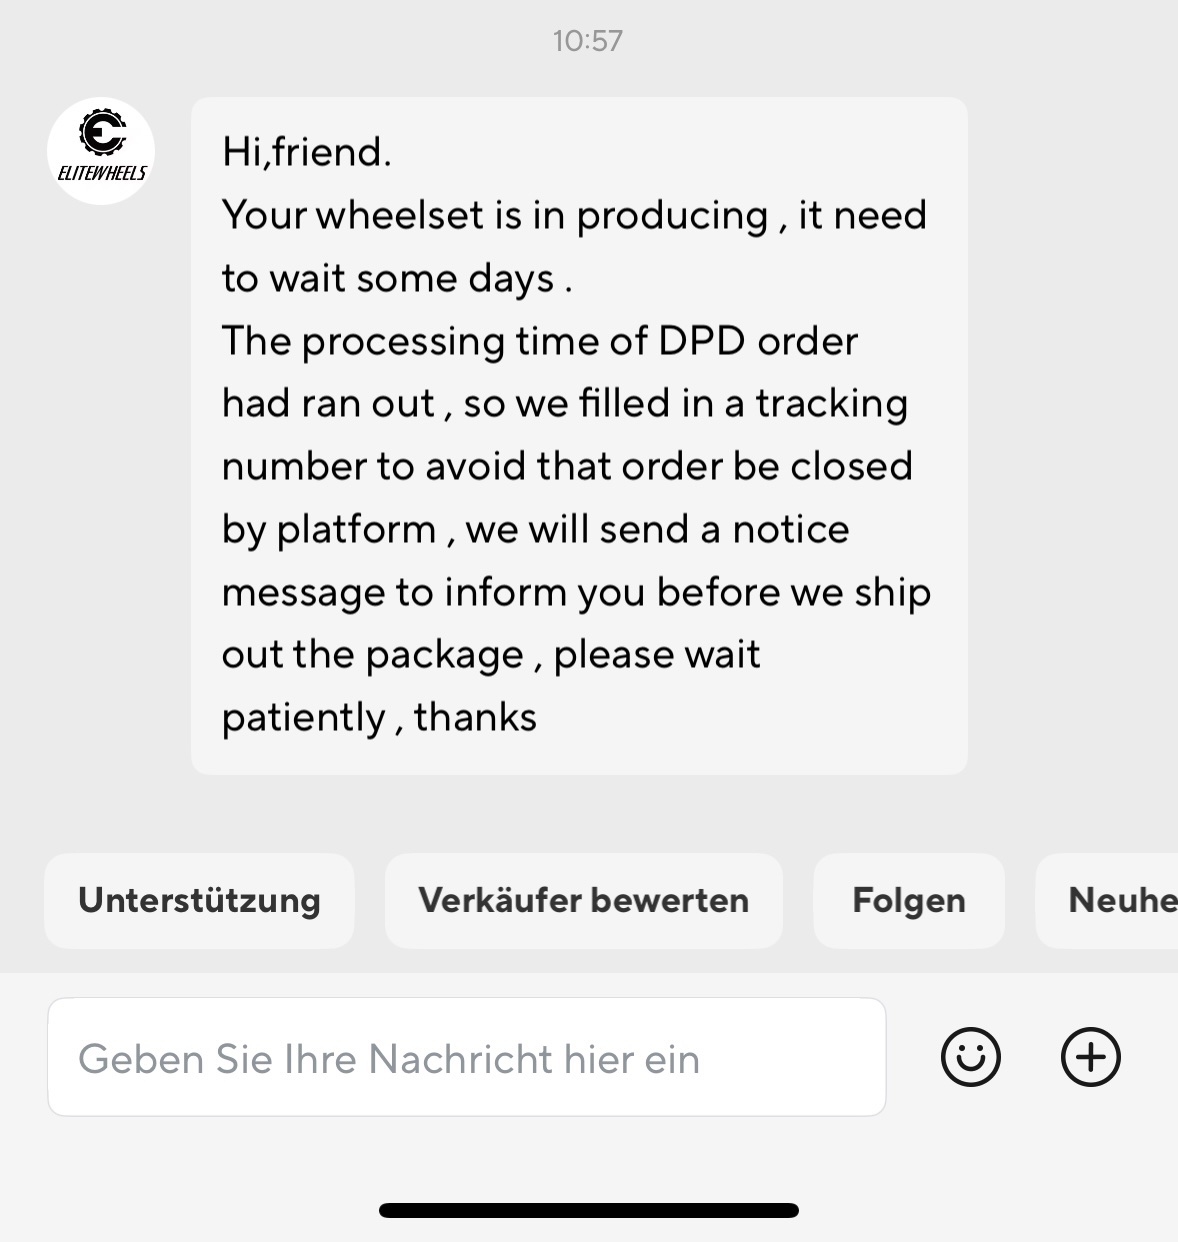Tap the Folgen button
1178x1242 pixels.
pyautogui.click(x=908, y=900)
